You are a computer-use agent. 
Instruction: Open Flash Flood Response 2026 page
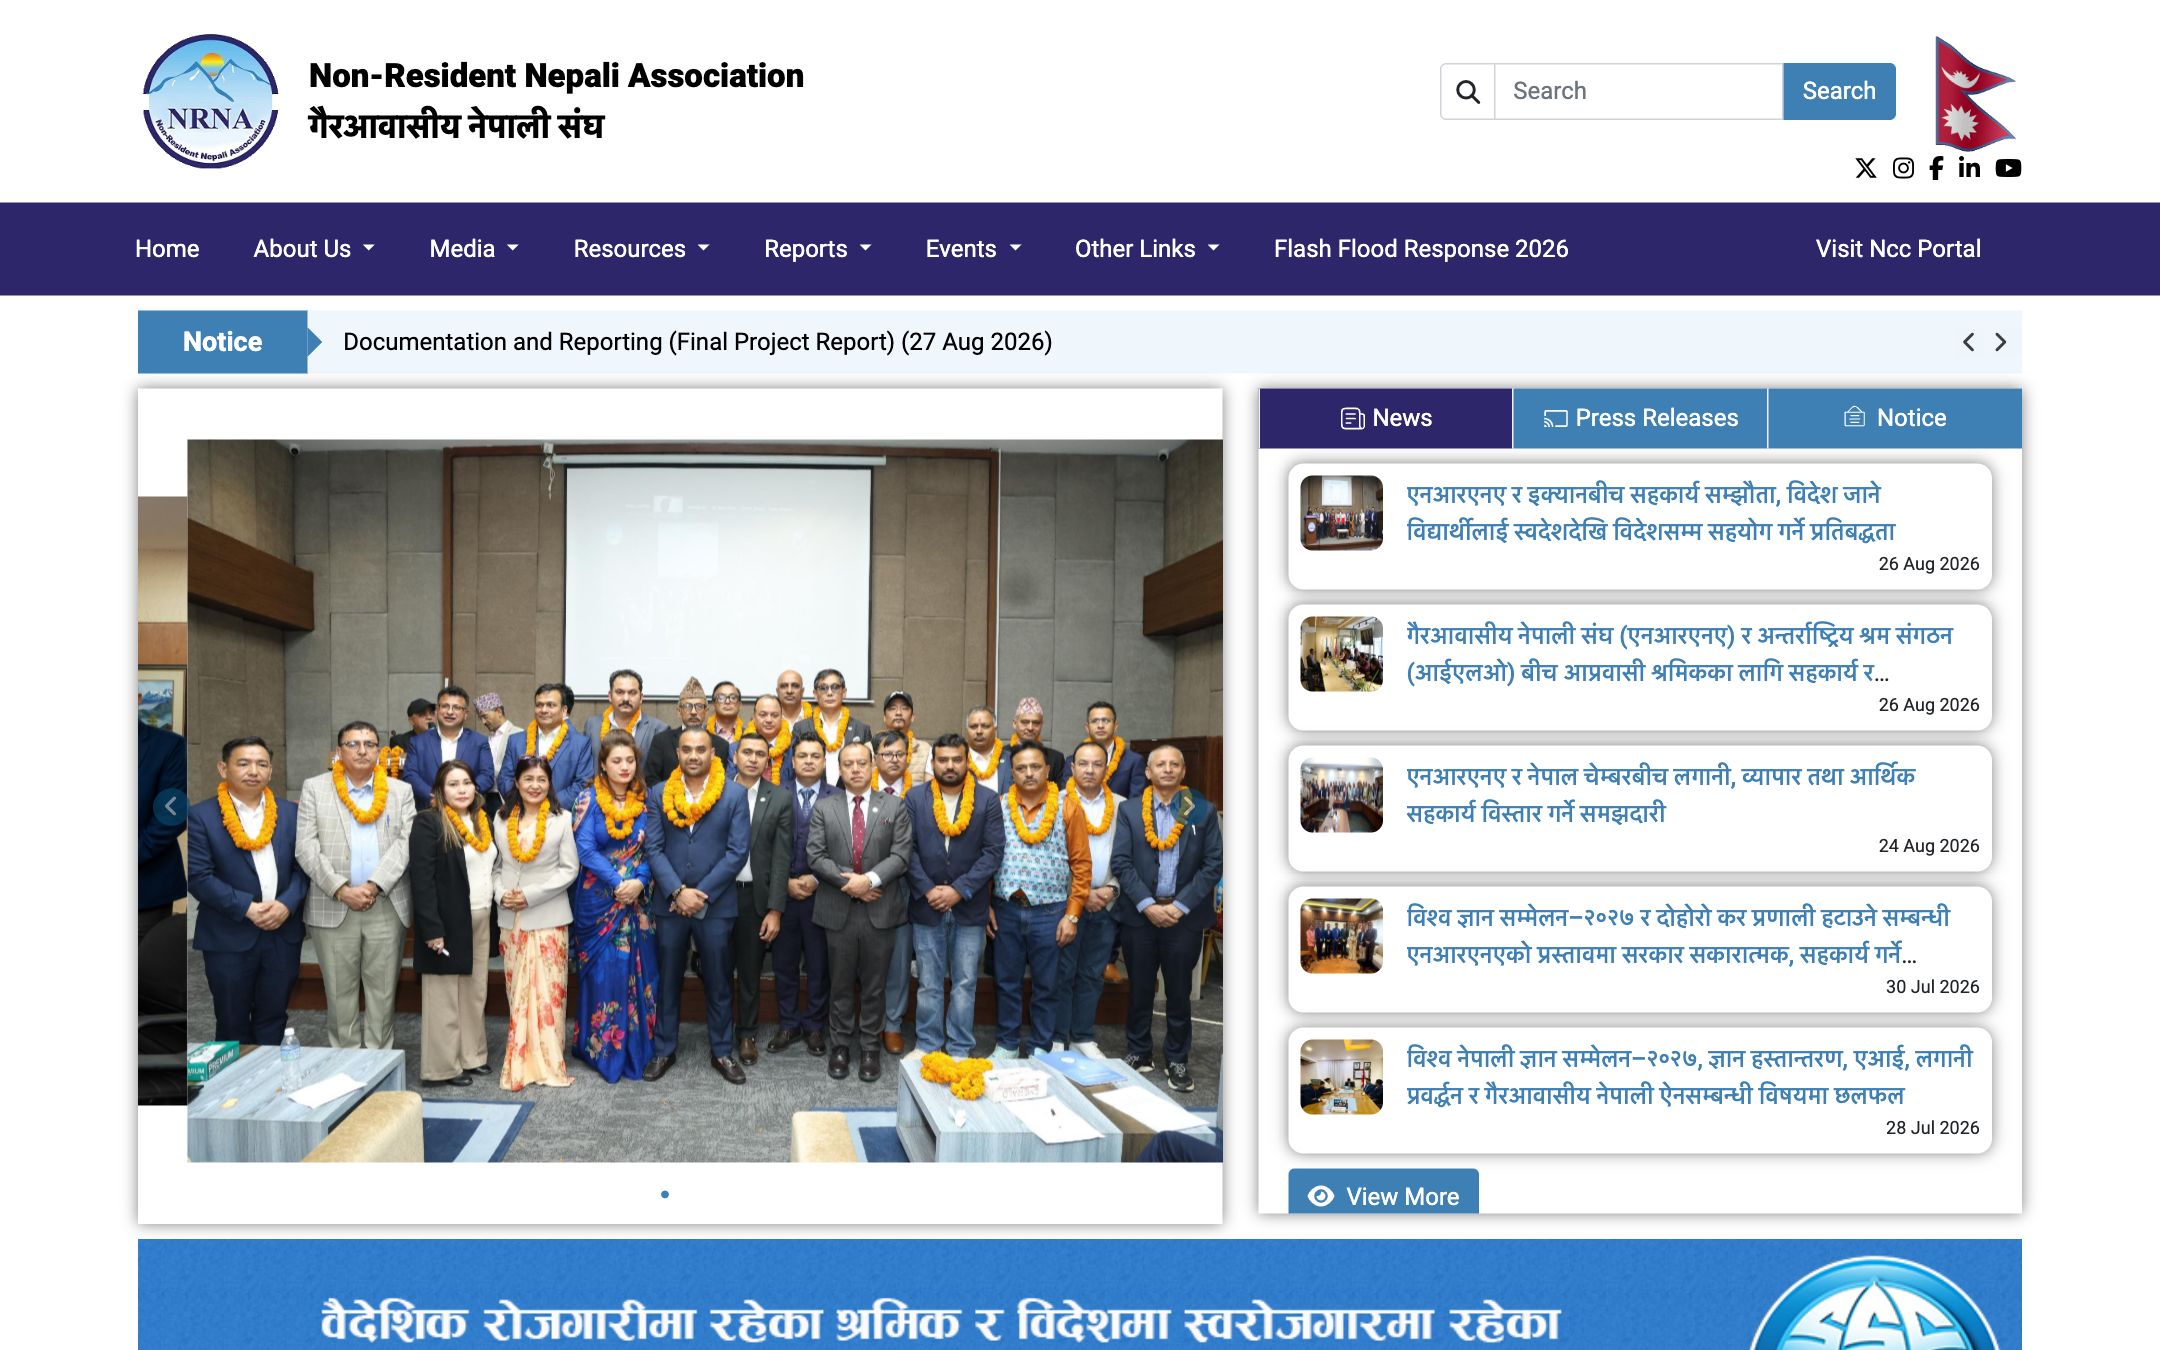tap(1421, 249)
